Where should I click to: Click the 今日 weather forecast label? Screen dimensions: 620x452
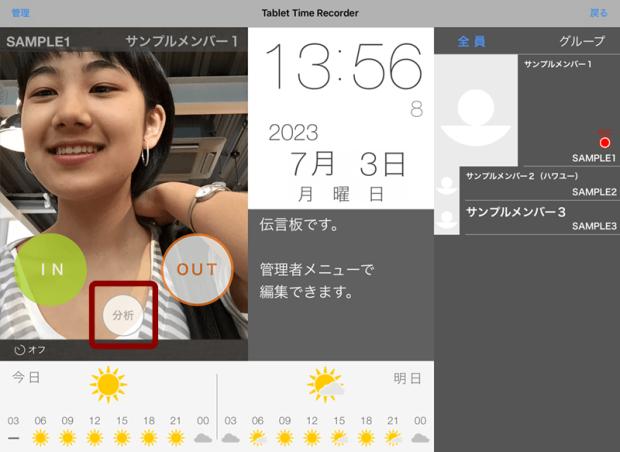(26, 378)
